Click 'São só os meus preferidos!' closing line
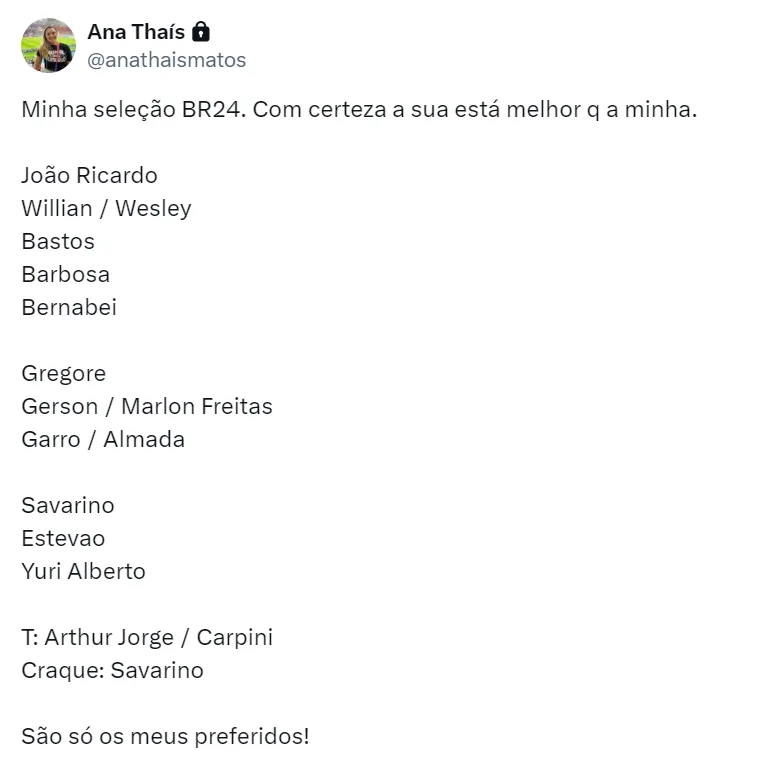 click(x=165, y=736)
